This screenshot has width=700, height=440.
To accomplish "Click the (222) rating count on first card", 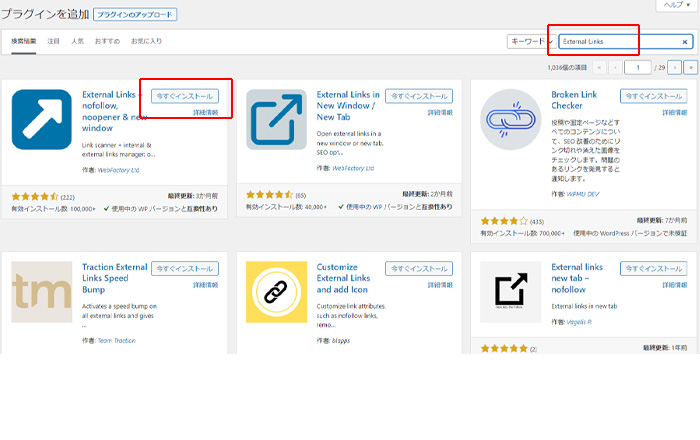I will pos(68,197).
